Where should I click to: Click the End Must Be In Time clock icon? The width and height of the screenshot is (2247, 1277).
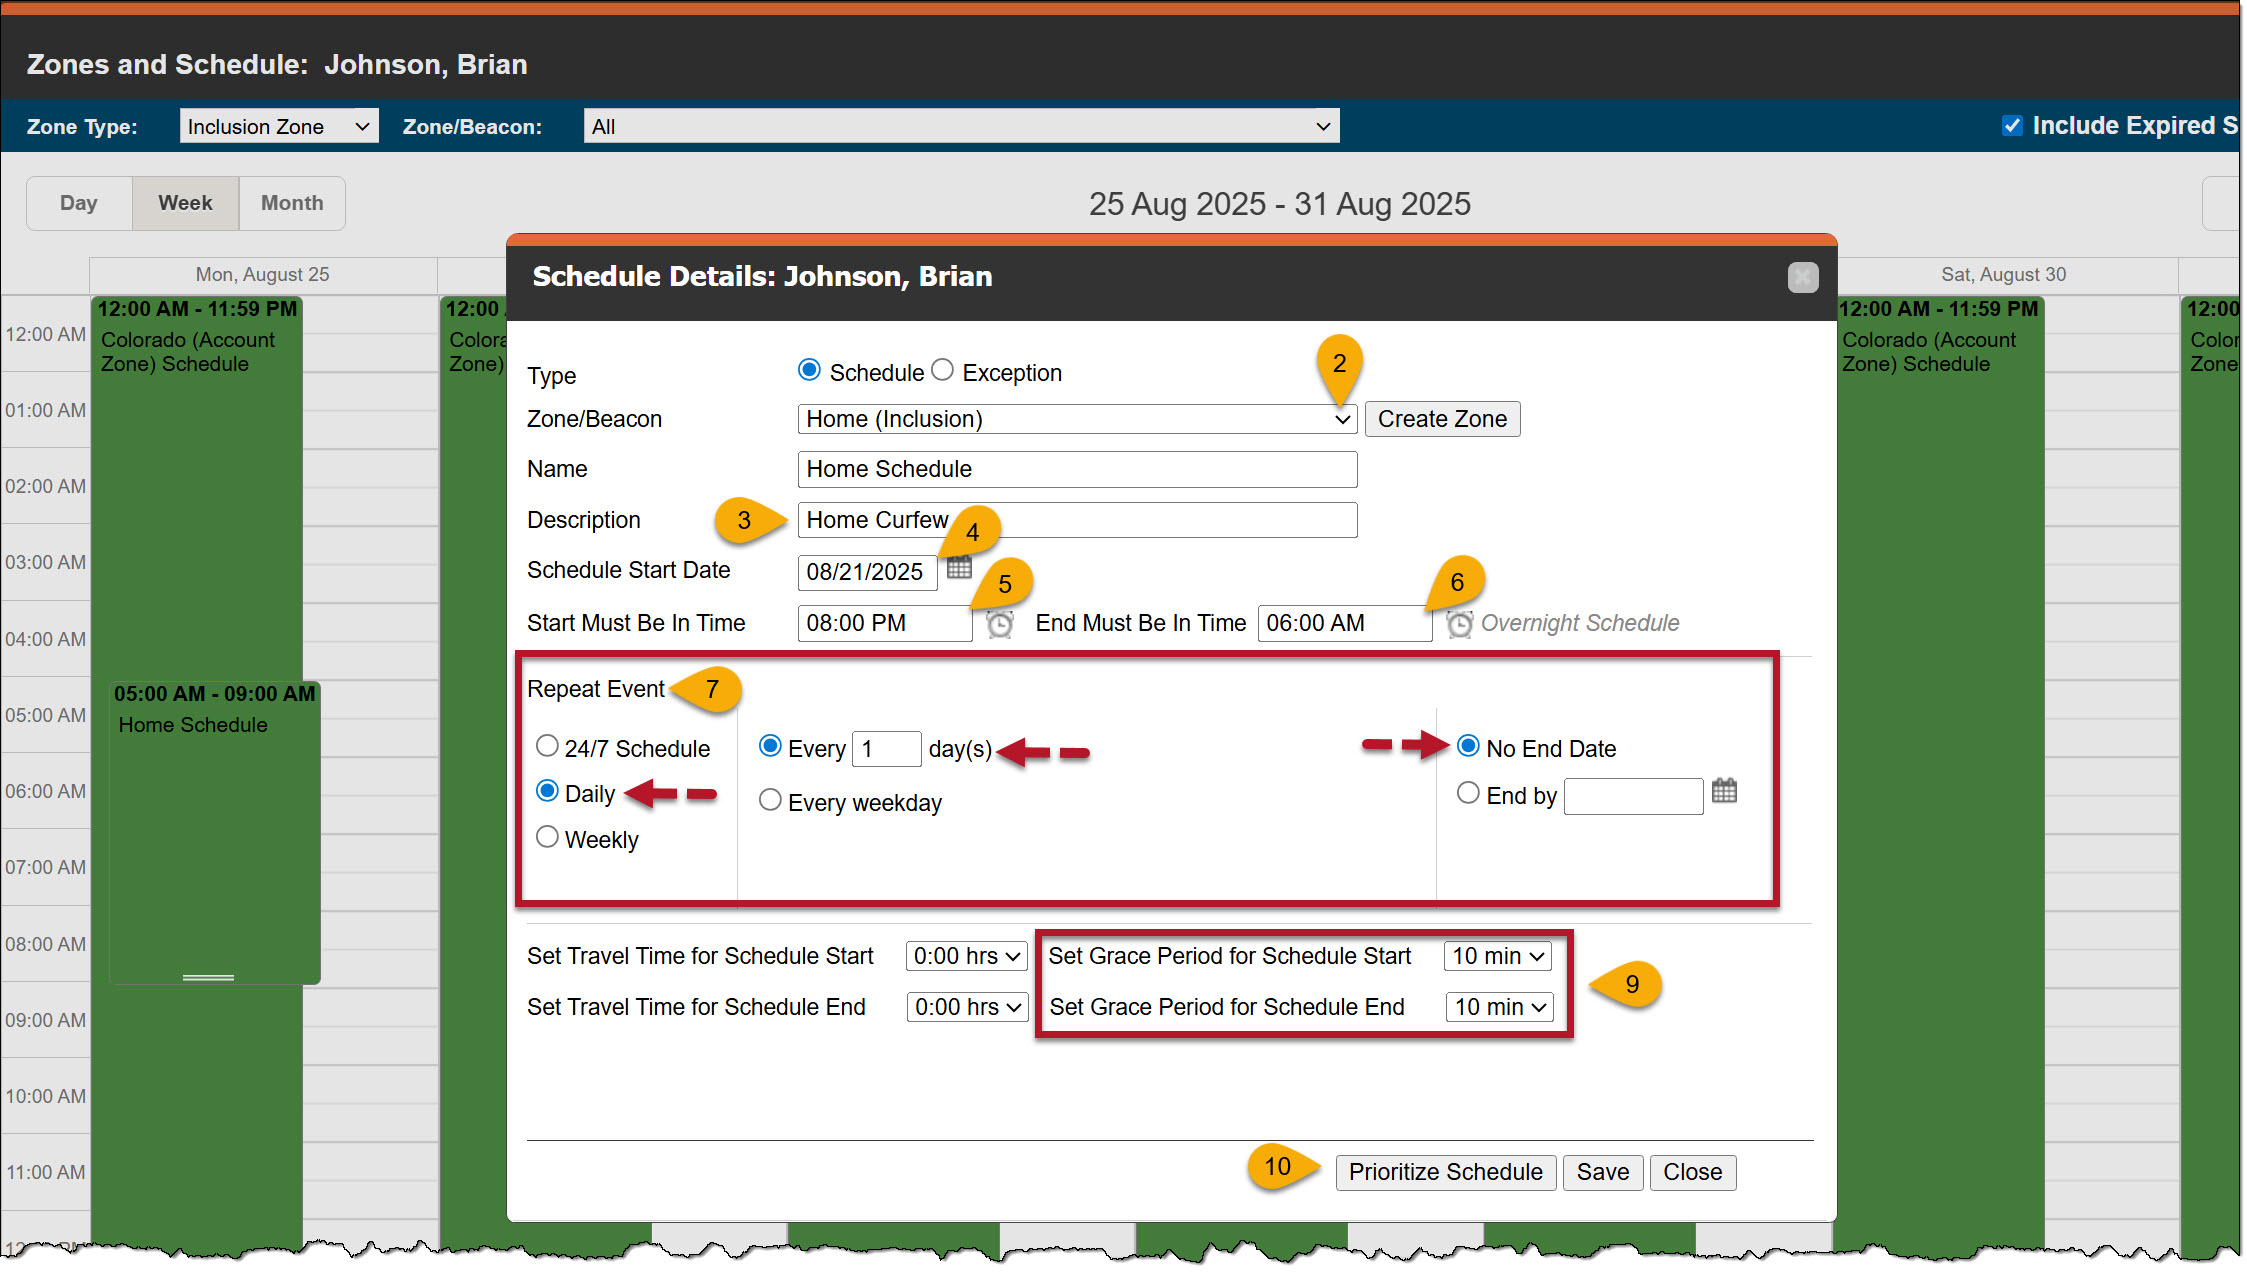coord(1459,624)
